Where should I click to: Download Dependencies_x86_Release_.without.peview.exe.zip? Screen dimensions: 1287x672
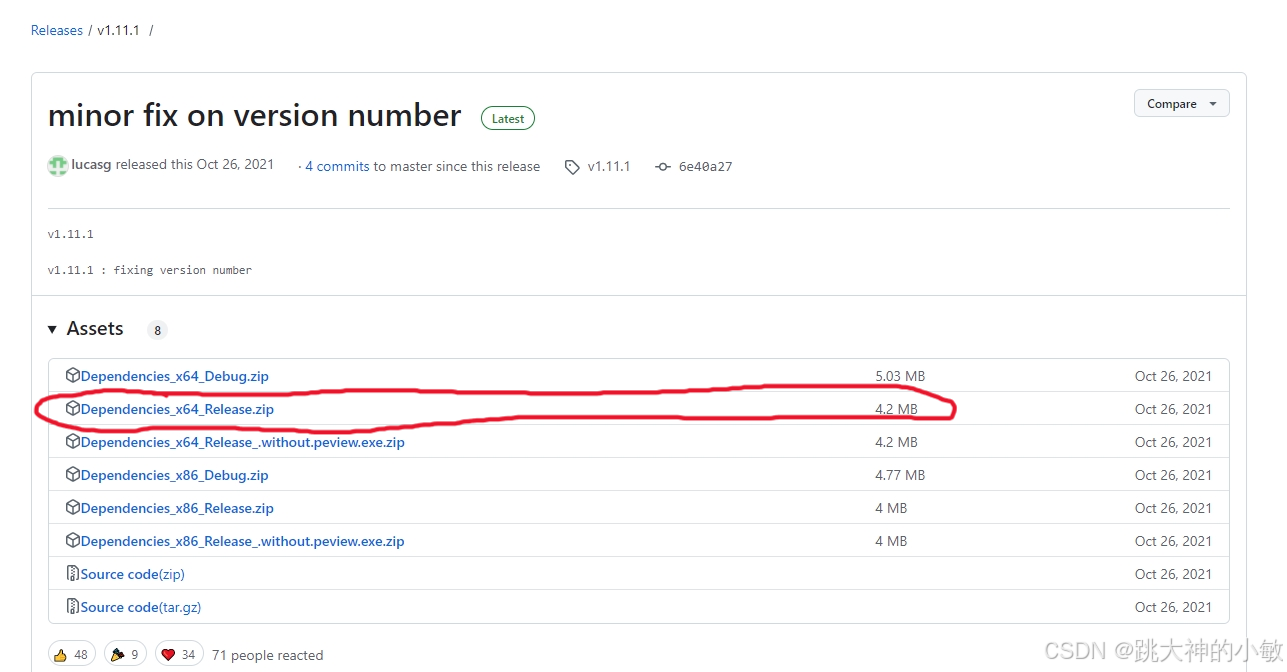click(243, 541)
